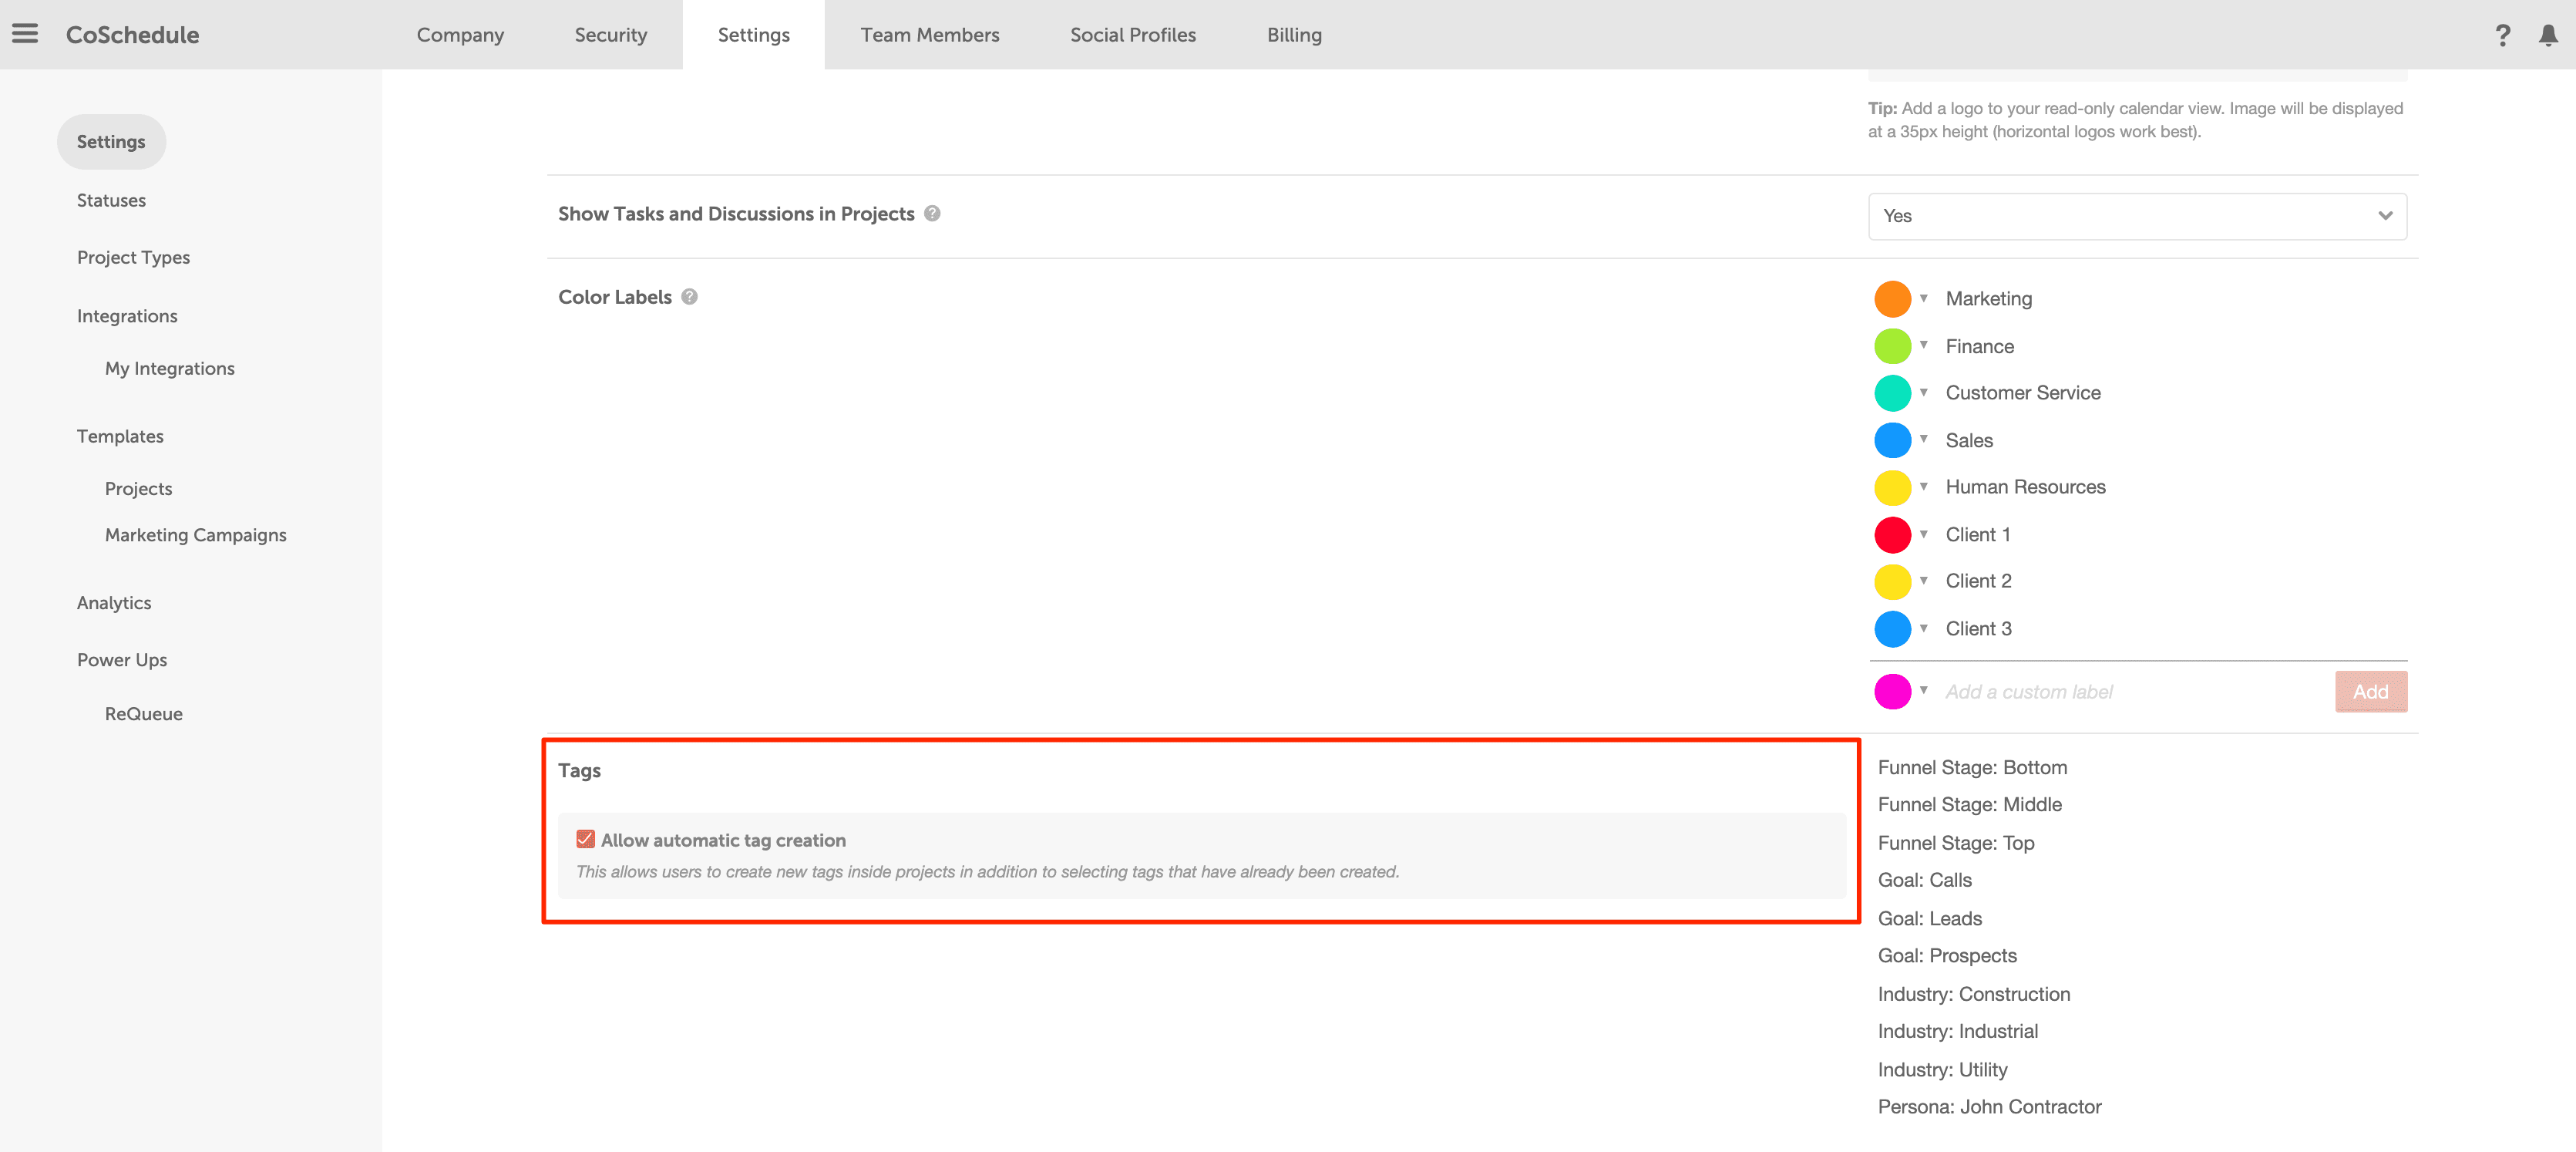This screenshot has width=2576, height=1152.
Task: Switch to the Social Profiles tab
Action: pos(1133,35)
